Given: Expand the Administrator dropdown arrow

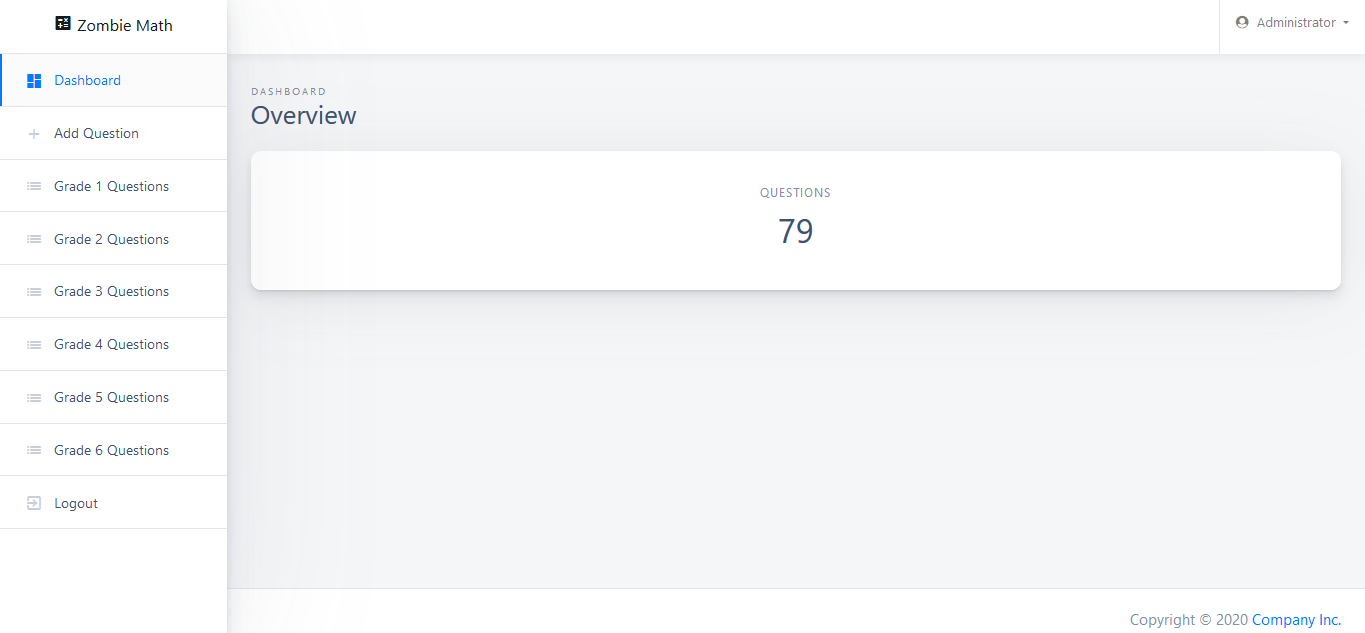Looking at the screenshot, I should tap(1346, 23).
